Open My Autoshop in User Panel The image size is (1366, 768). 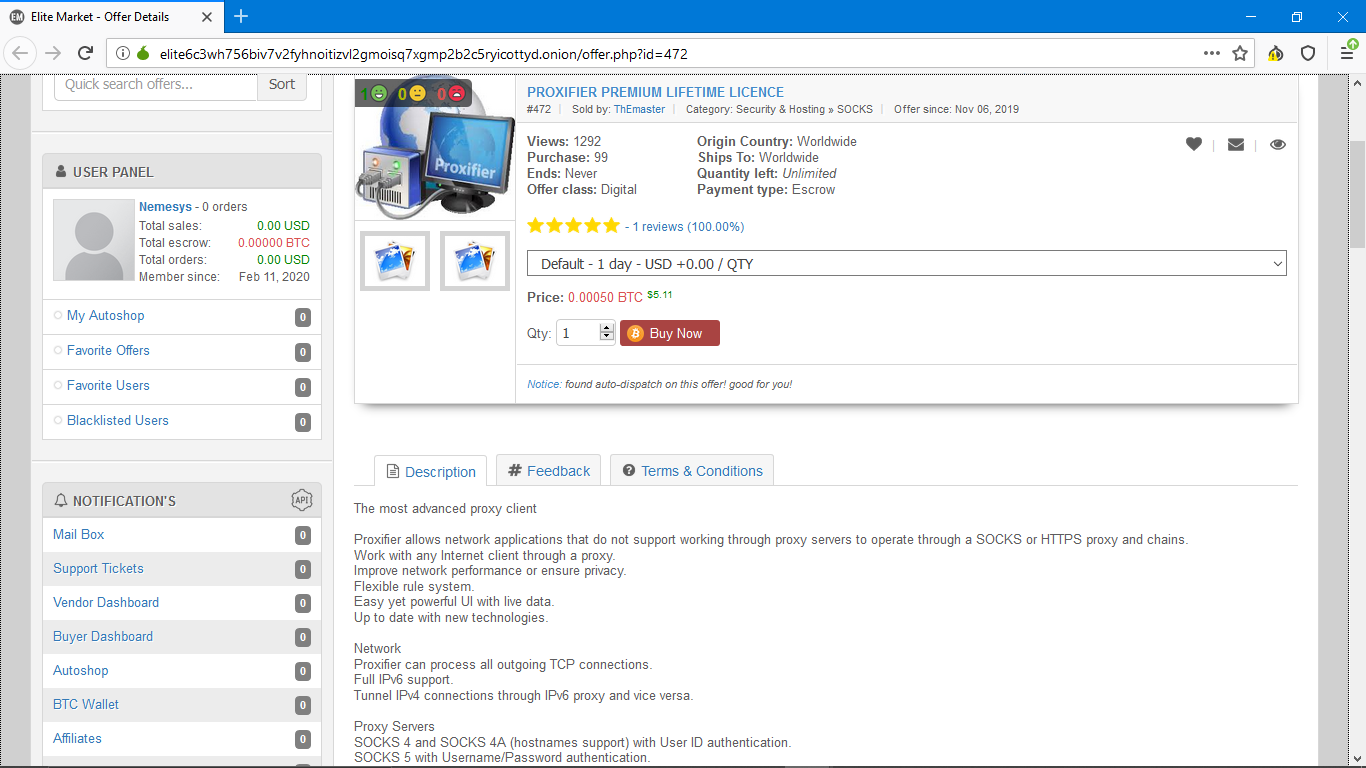(105, 315)
